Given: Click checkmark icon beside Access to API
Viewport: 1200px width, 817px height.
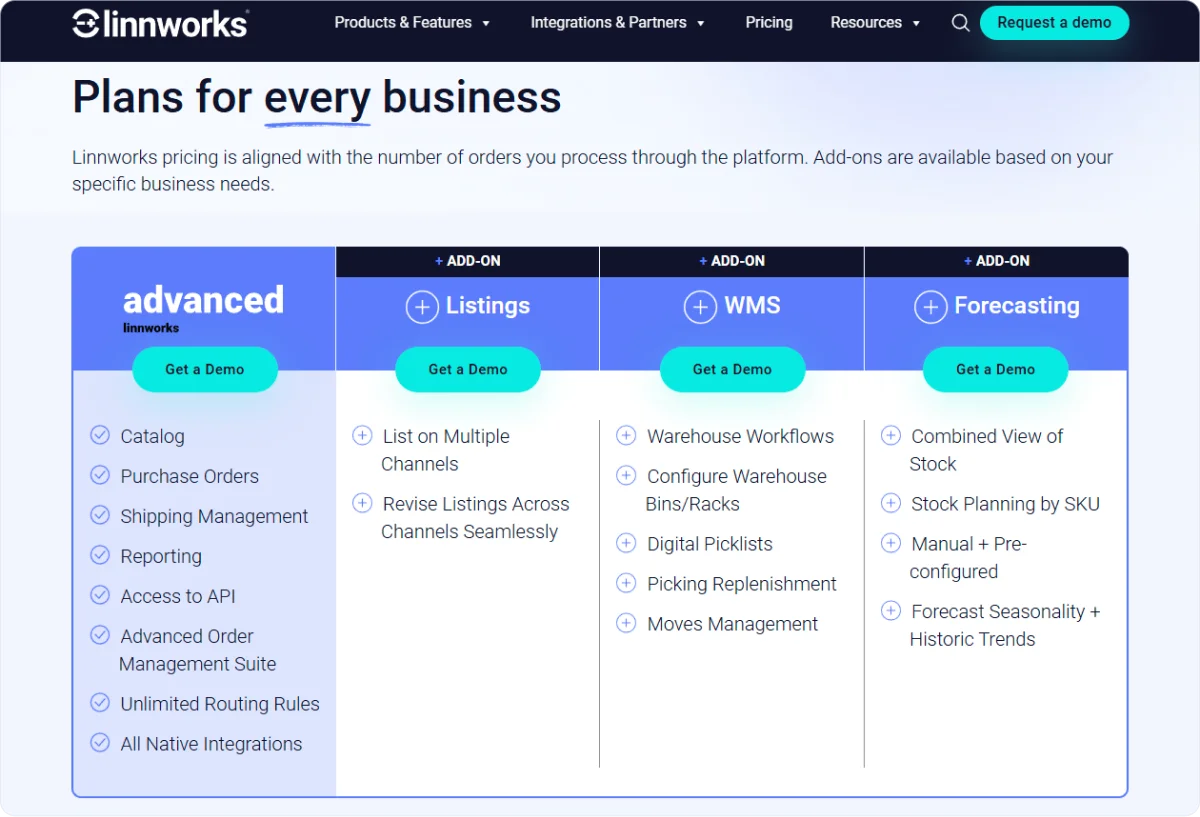Looking at the screenshot, I should (x=100, y=595).
